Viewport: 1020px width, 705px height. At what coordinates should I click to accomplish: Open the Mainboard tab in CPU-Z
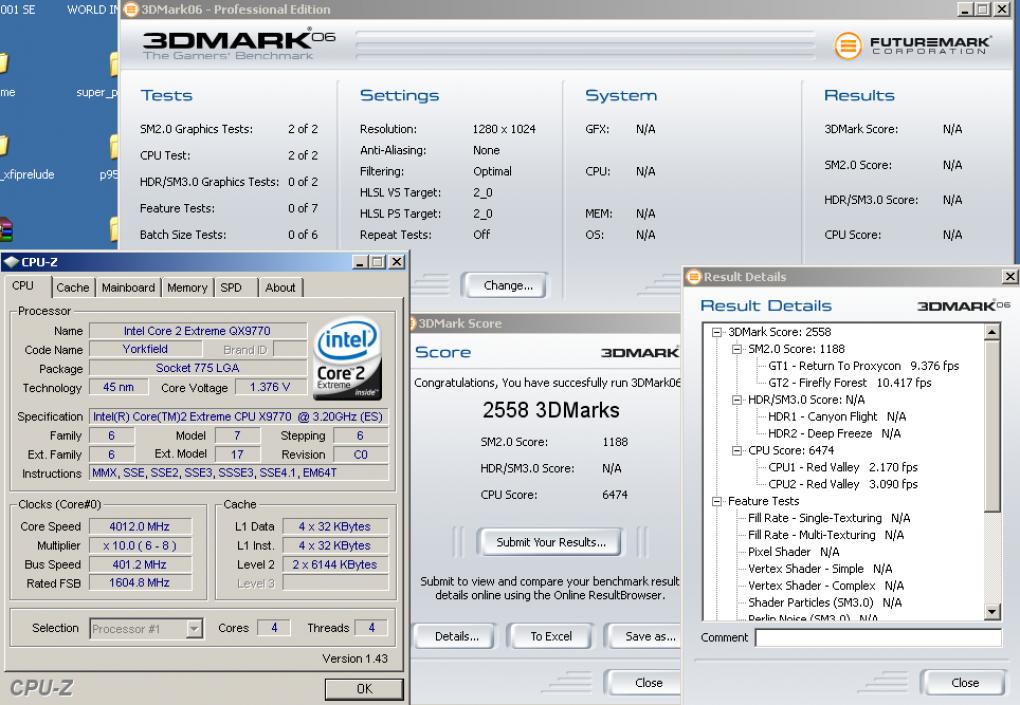tap(128, 287)
